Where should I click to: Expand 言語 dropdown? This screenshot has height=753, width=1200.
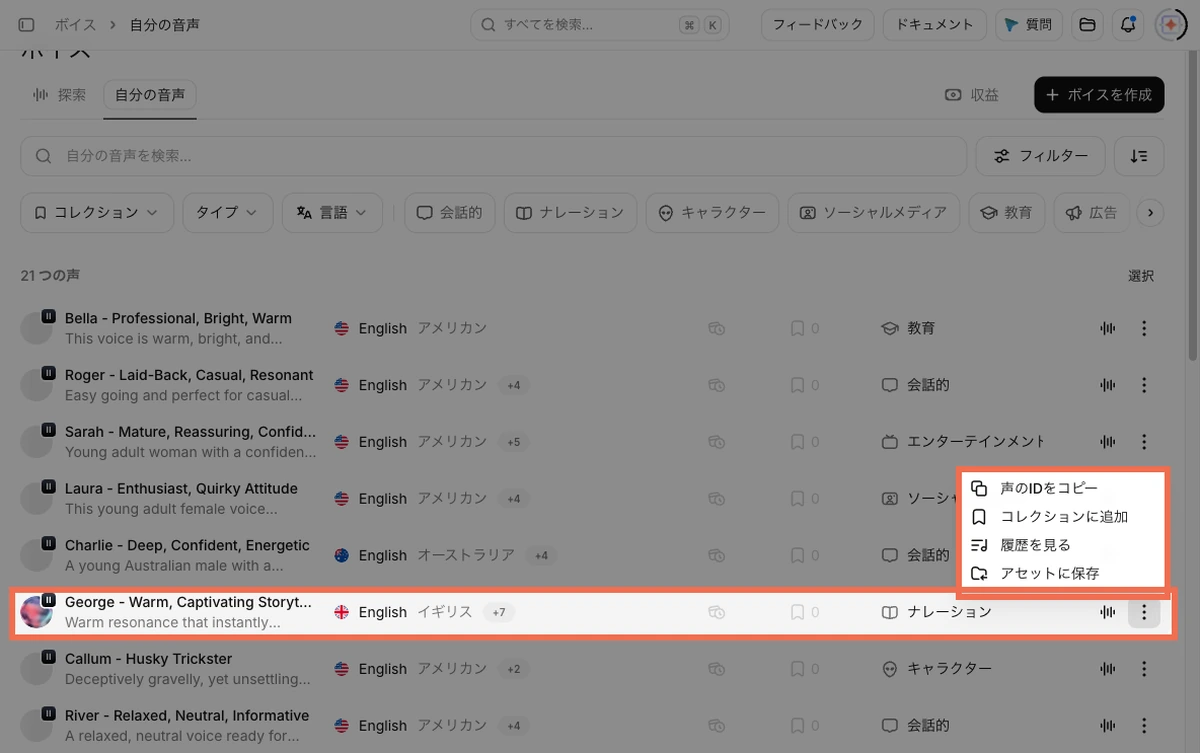point(332,213)
